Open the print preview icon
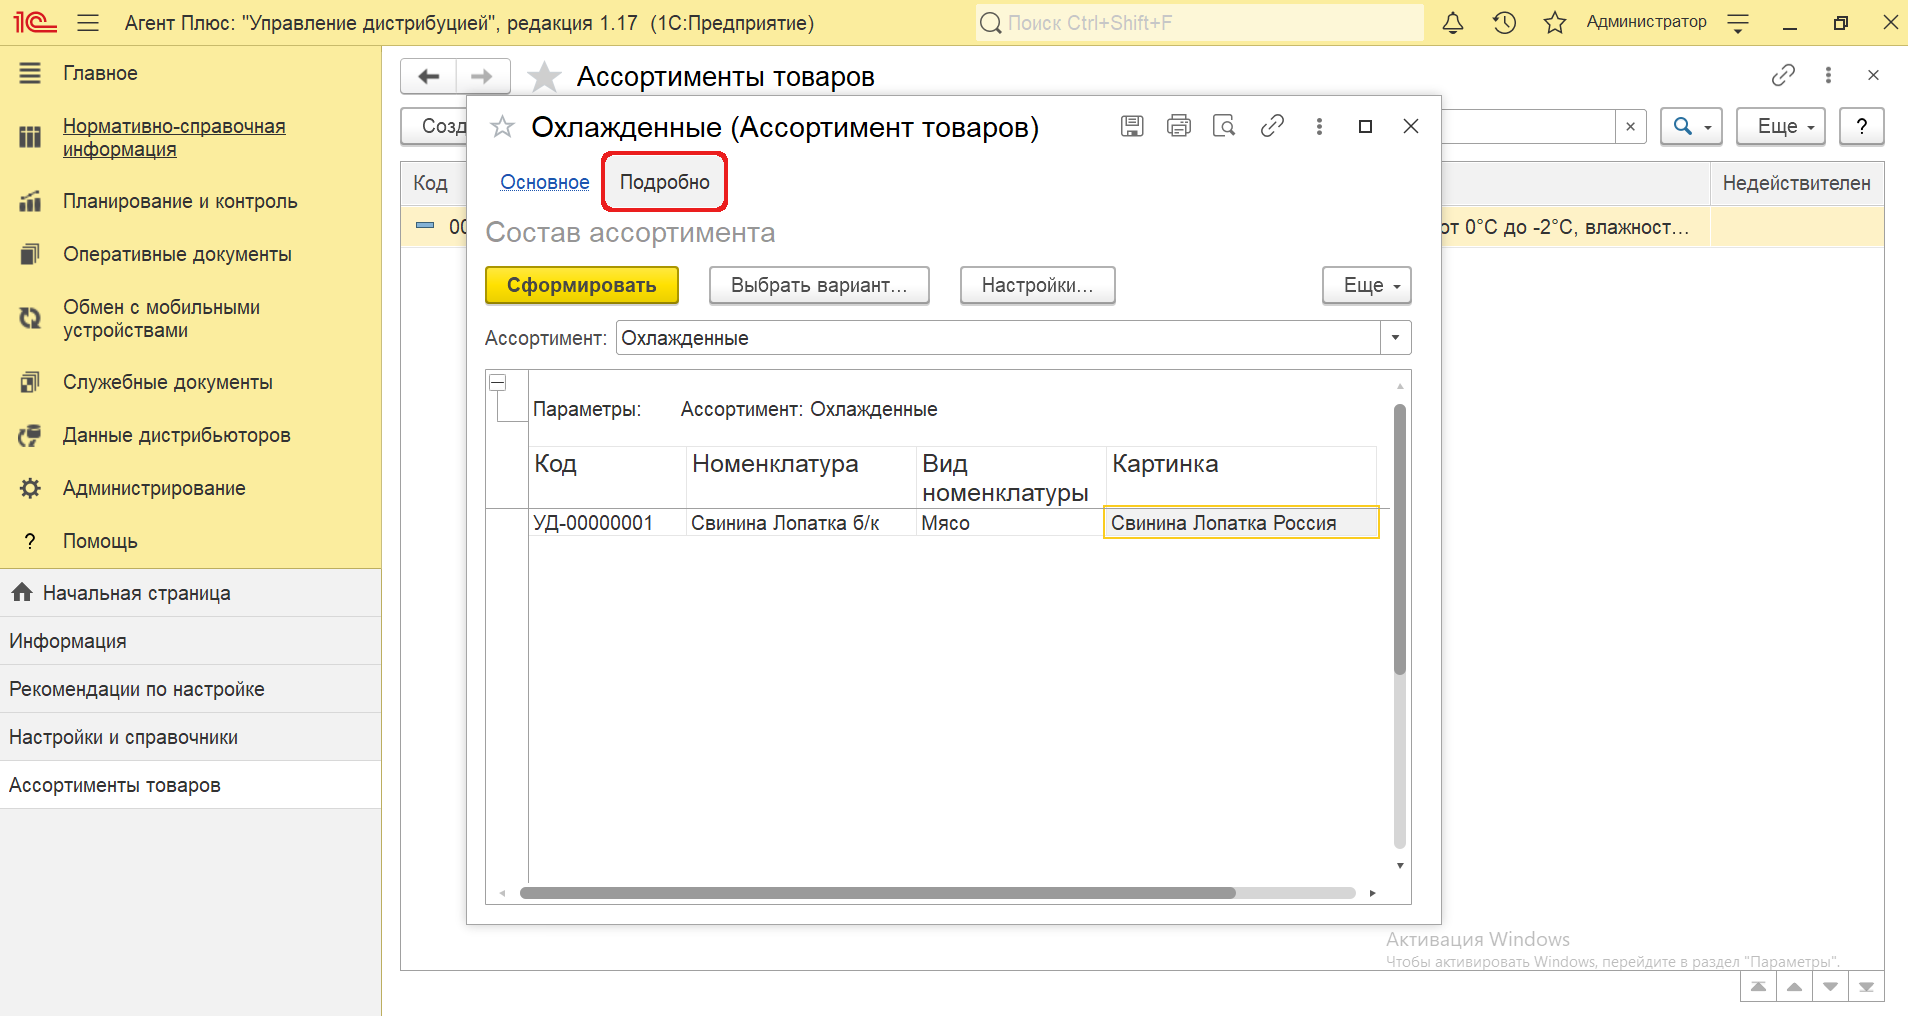This screenshot has width=1908, height=1016. coord(1224,126)
